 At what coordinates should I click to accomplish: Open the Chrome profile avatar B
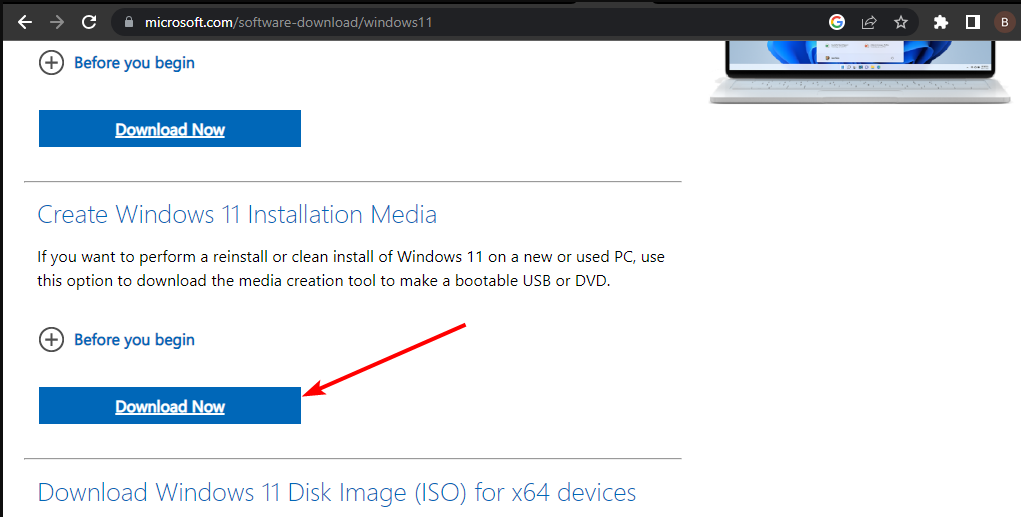coord(1005,22)
